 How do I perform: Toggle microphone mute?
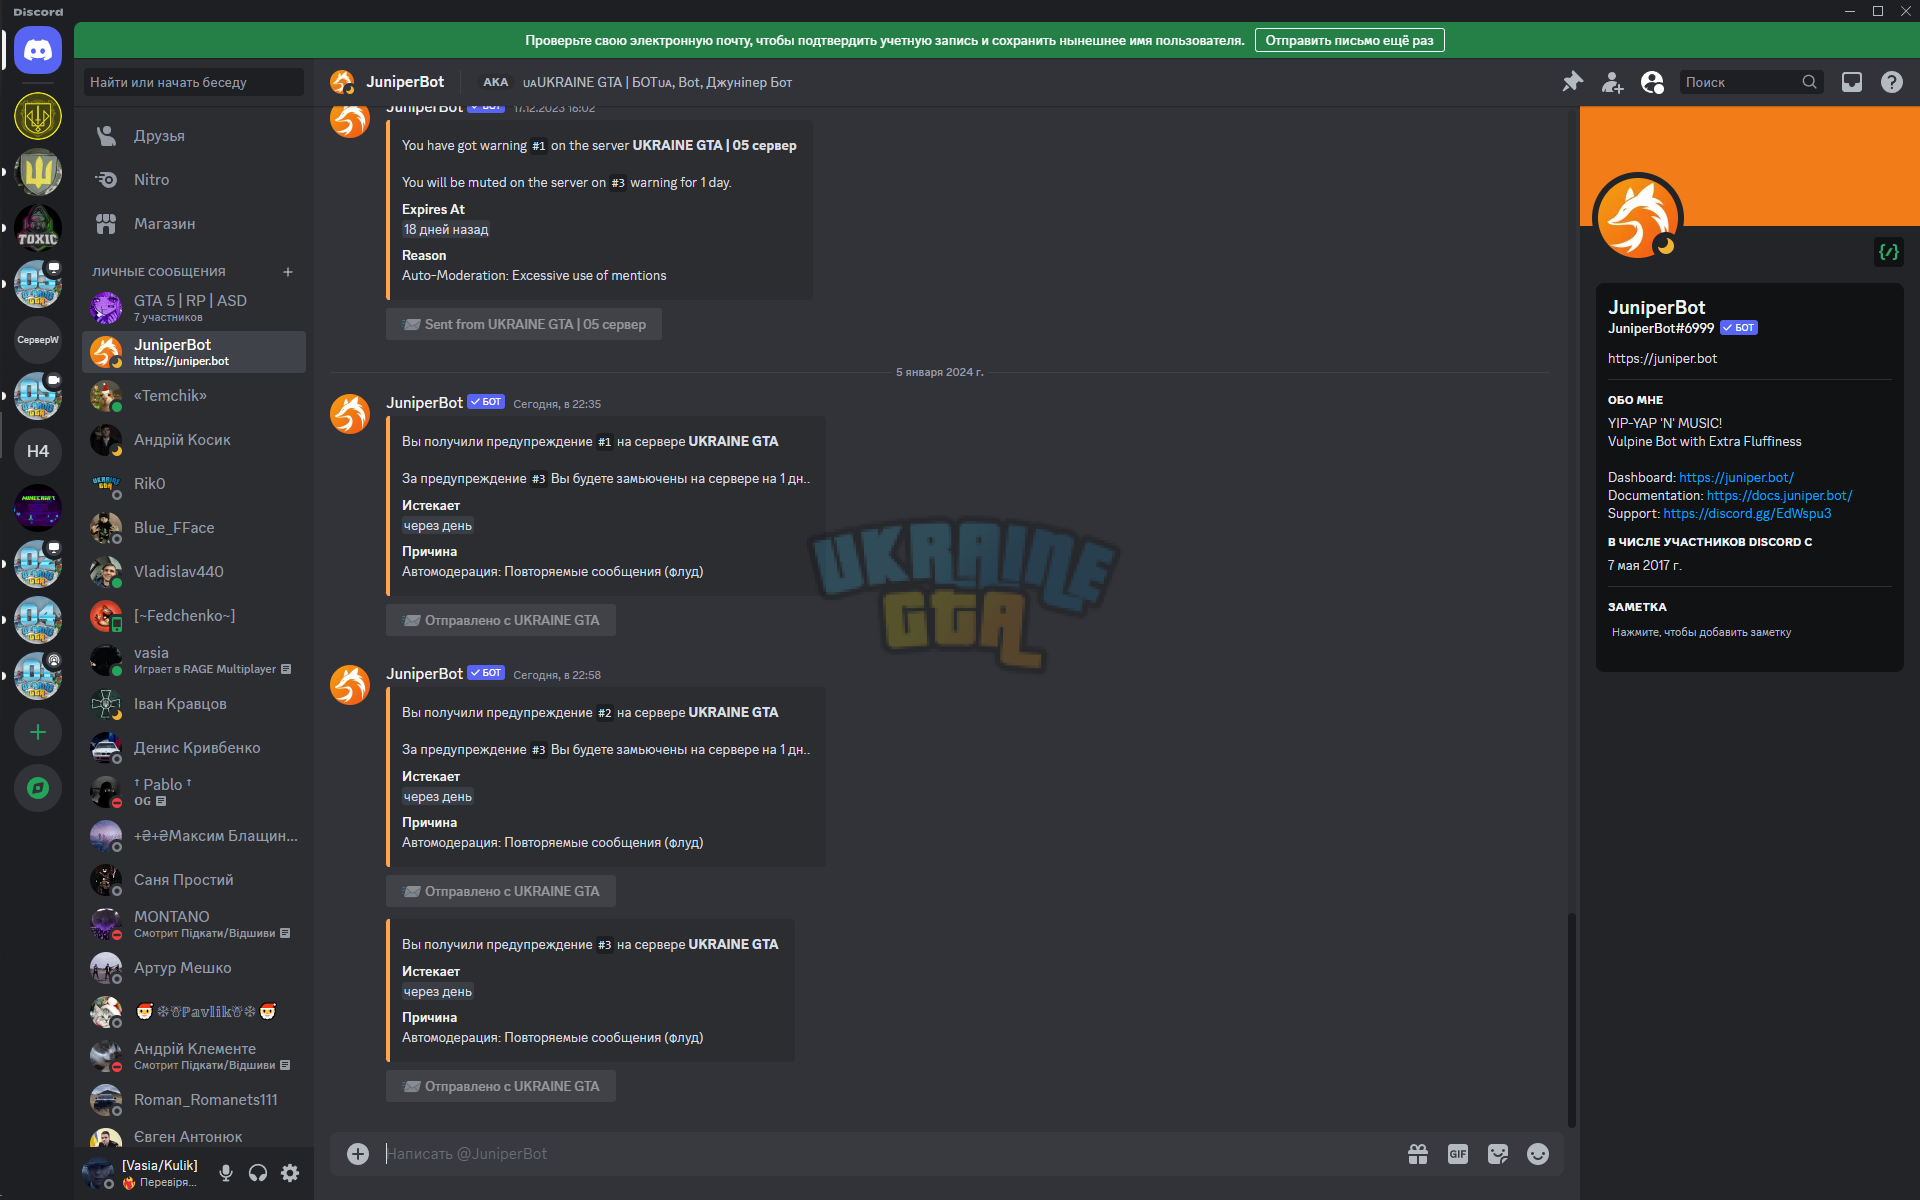point(226,1173)
